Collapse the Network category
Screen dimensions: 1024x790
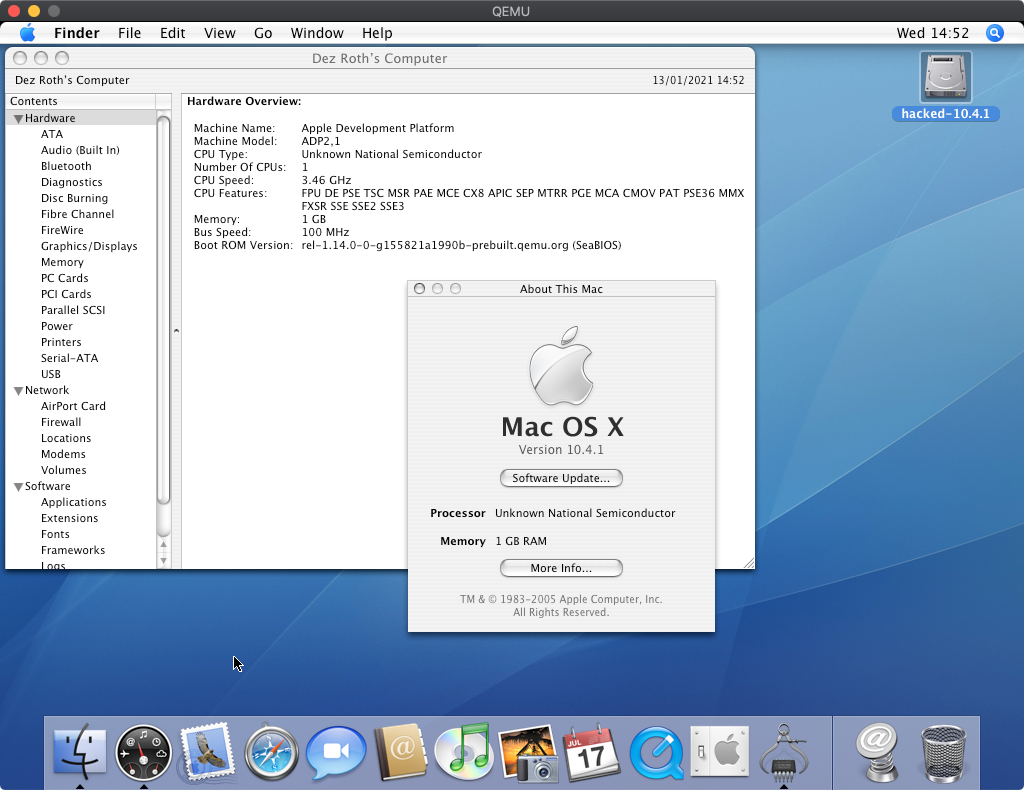(18, 391)
